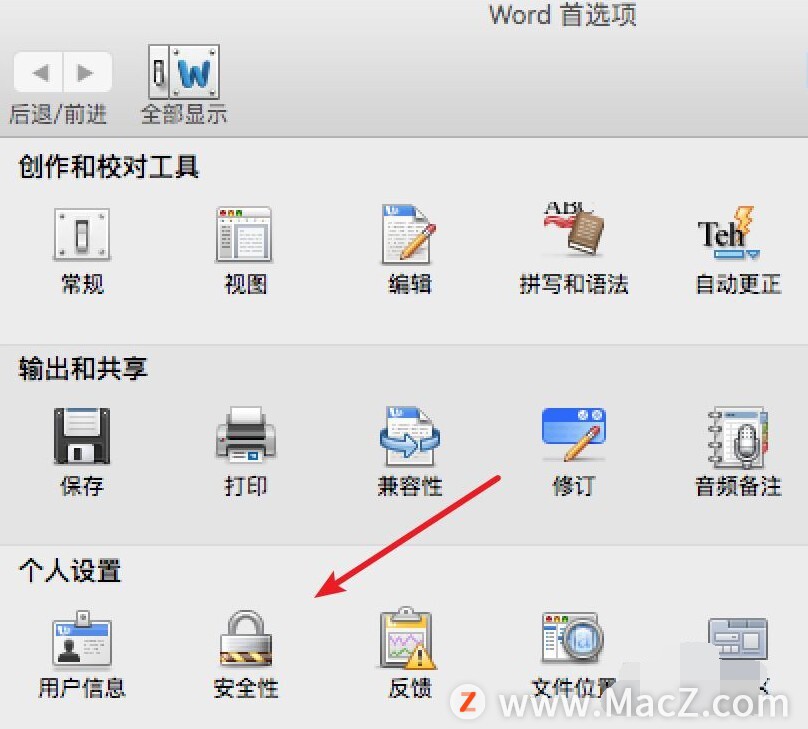This screenshot has height=729, width=808.
Task: Click the 修订 text label
Action: (x=574, y=486)
